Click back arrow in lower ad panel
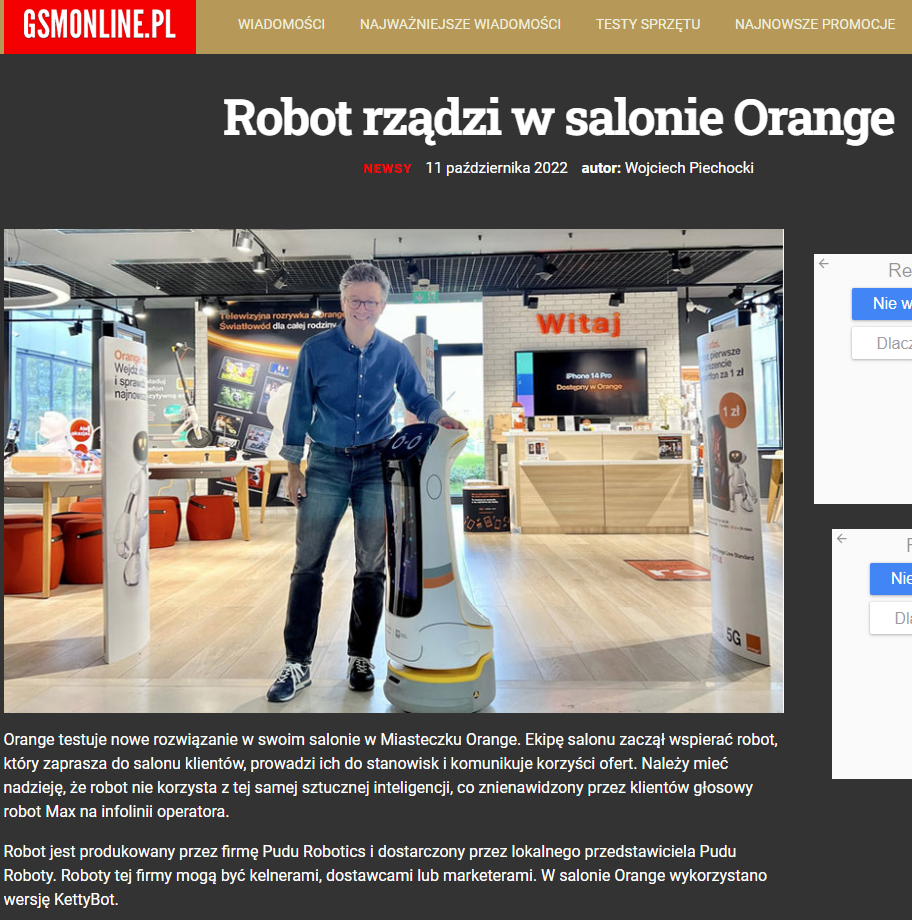Image resolution: width=912 pixels, height=920 pixels. (x=842, y=539)
